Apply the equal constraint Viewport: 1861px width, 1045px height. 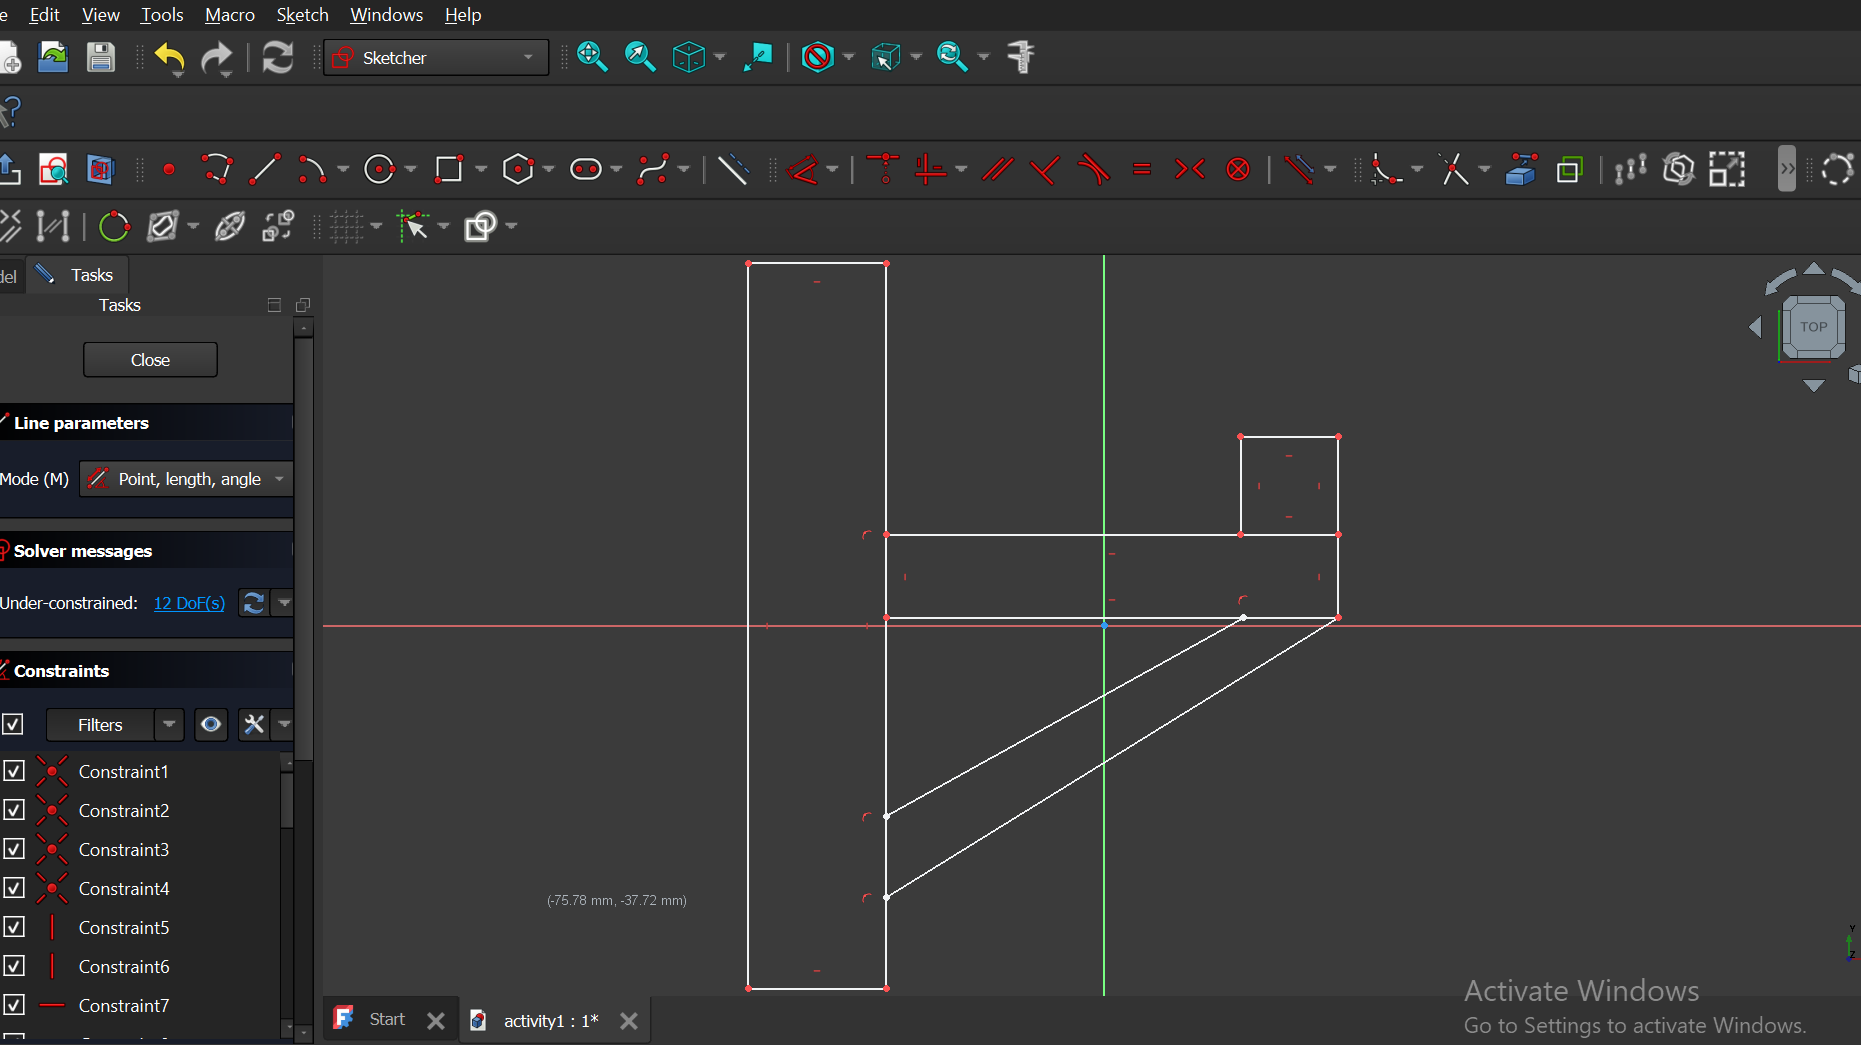coord(1142,170)
